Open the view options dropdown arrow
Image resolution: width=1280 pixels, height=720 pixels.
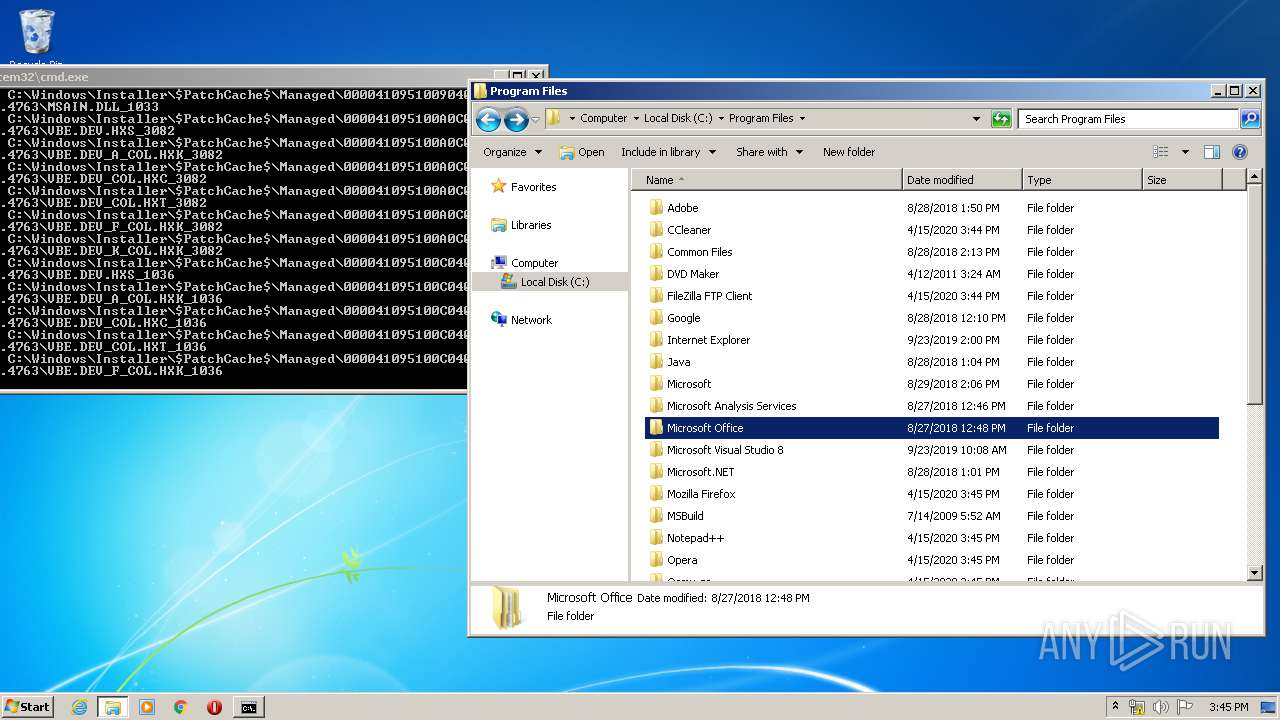1185,152
